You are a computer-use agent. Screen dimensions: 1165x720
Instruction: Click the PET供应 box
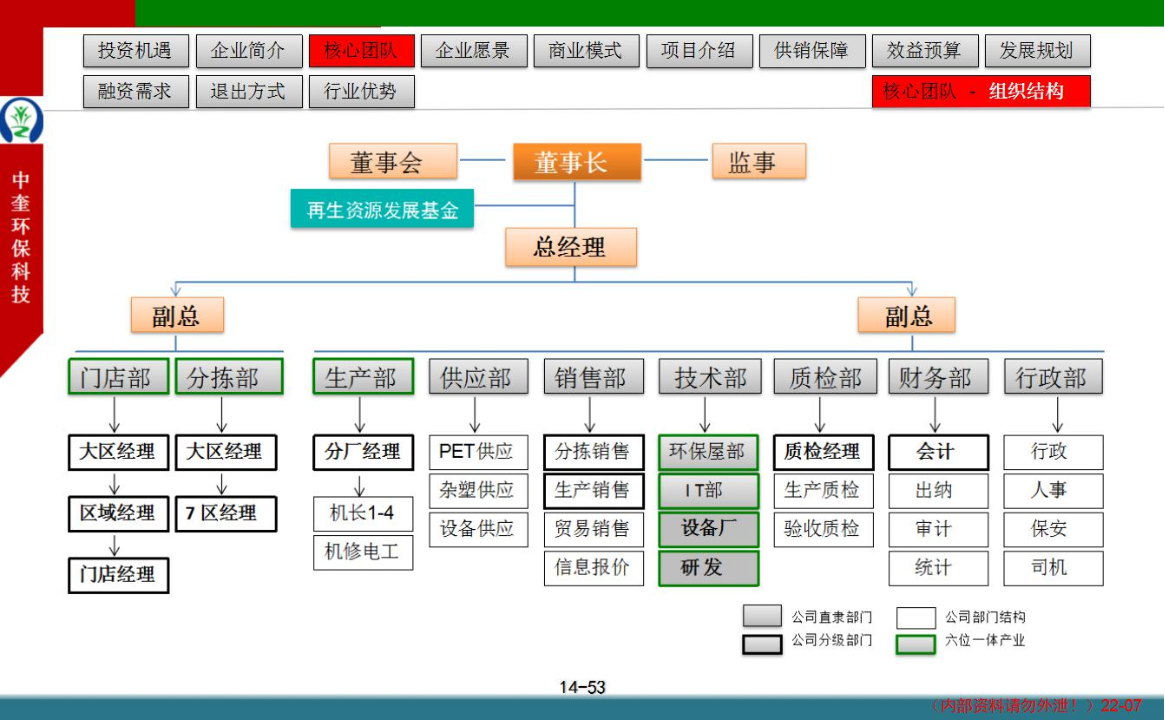478,452
